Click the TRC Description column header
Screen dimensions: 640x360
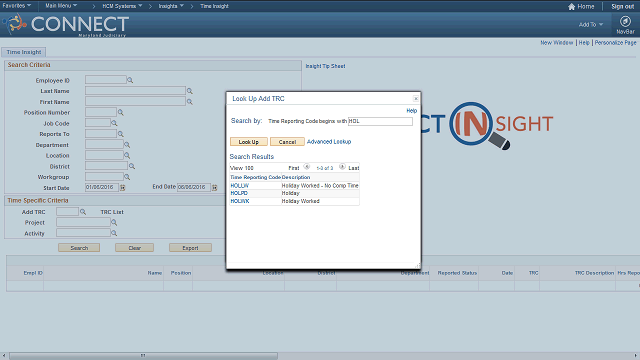[594, 273]
